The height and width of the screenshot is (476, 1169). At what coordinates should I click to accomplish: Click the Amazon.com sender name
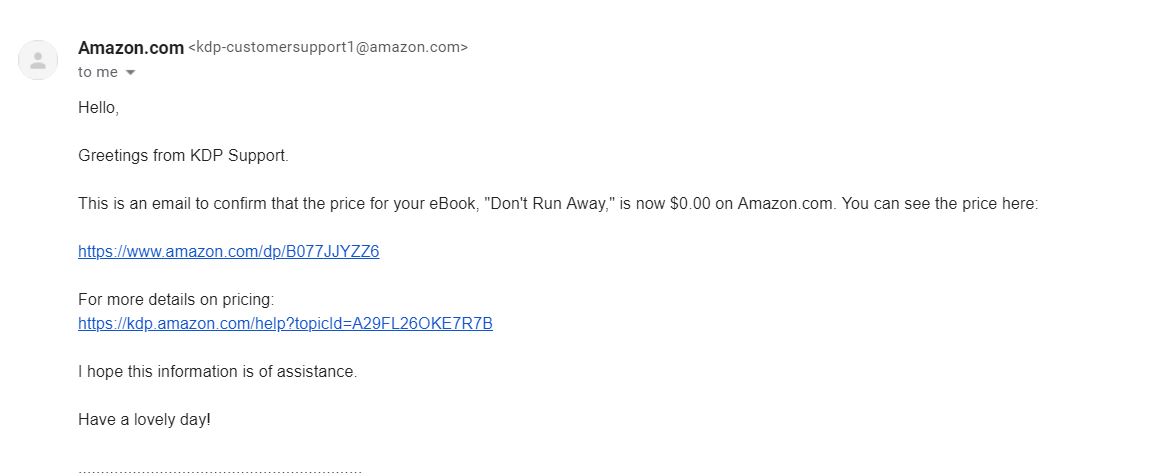131,47
